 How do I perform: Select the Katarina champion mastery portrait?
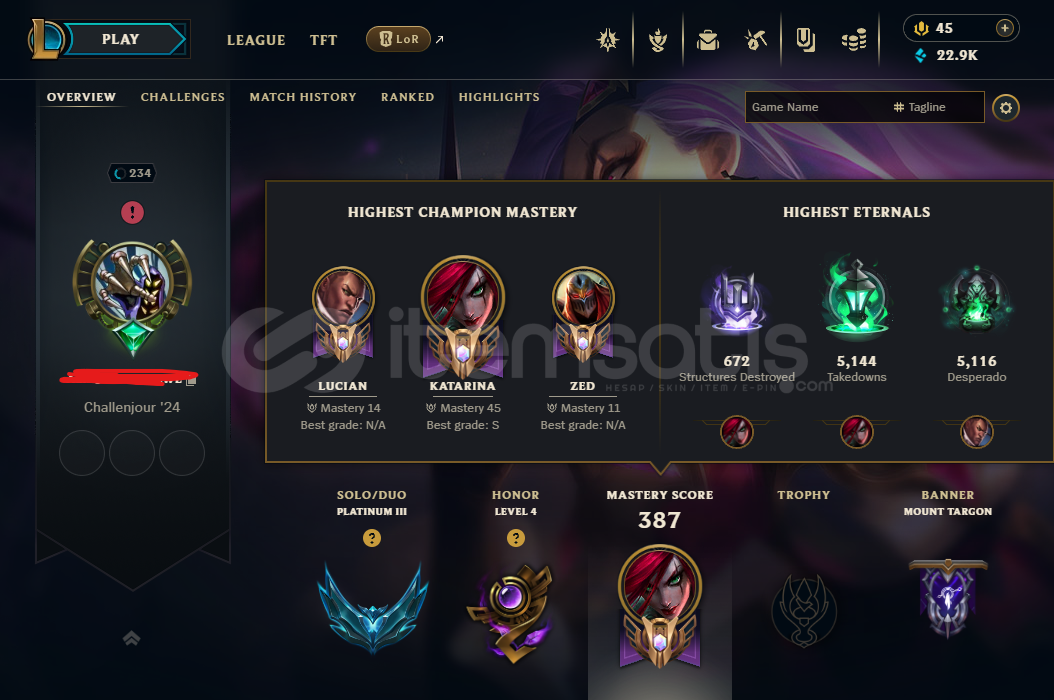(x=462, y=316)
